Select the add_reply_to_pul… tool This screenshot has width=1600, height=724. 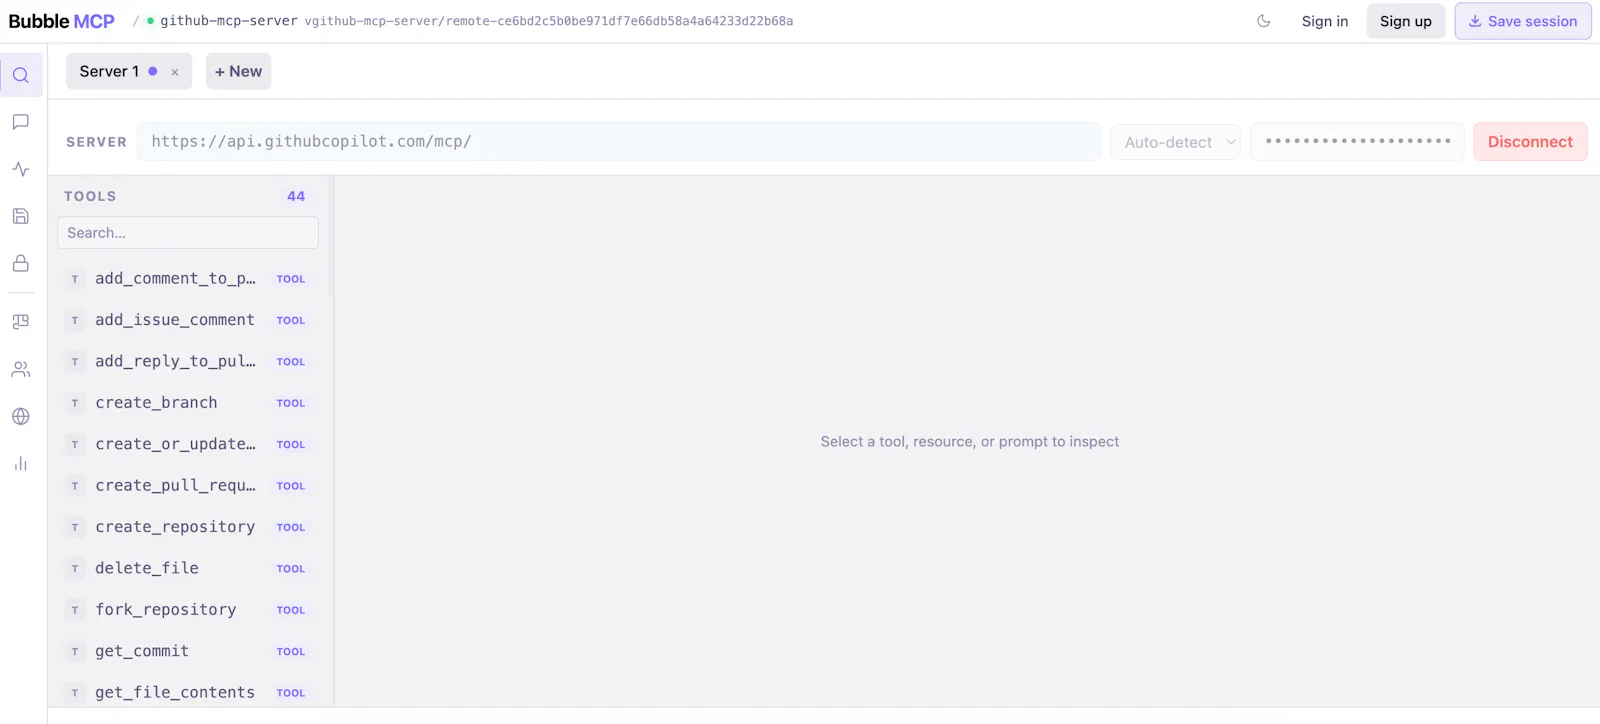pos(189,362)
